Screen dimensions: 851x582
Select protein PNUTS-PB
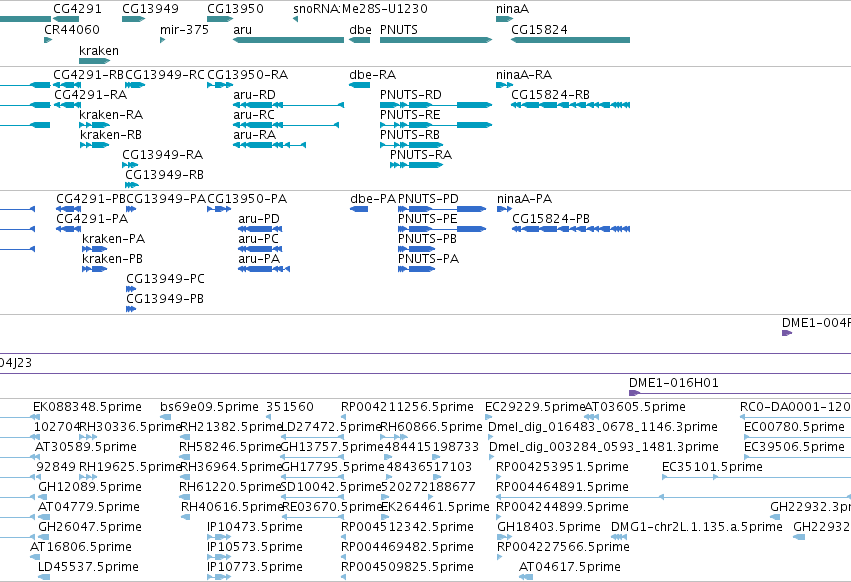click(416, 249)
